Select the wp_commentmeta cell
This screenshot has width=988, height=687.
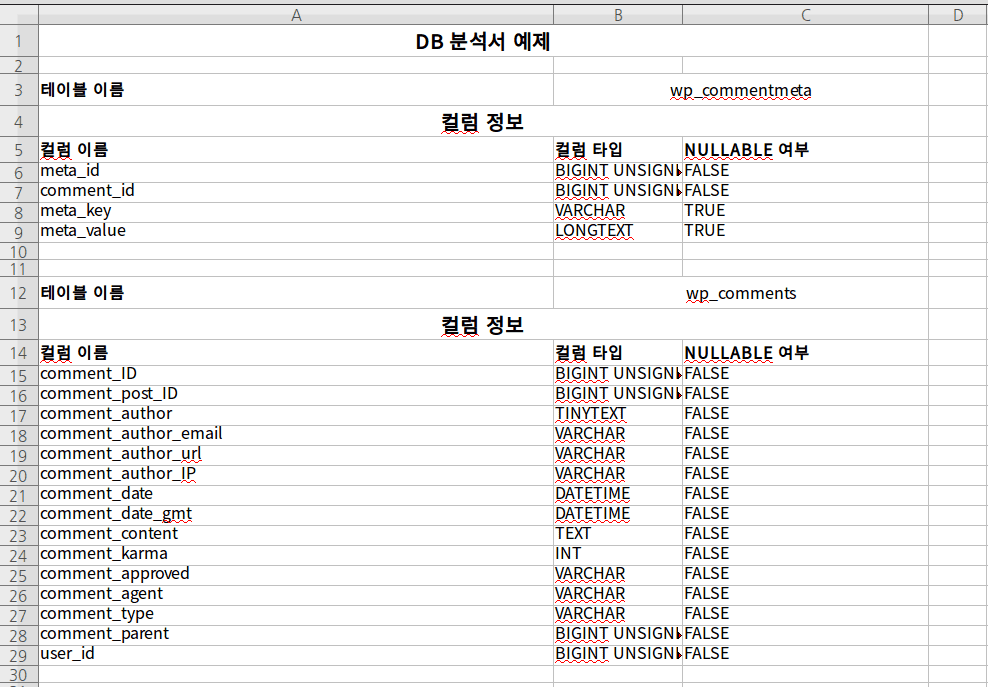click(x=740, y=91)
